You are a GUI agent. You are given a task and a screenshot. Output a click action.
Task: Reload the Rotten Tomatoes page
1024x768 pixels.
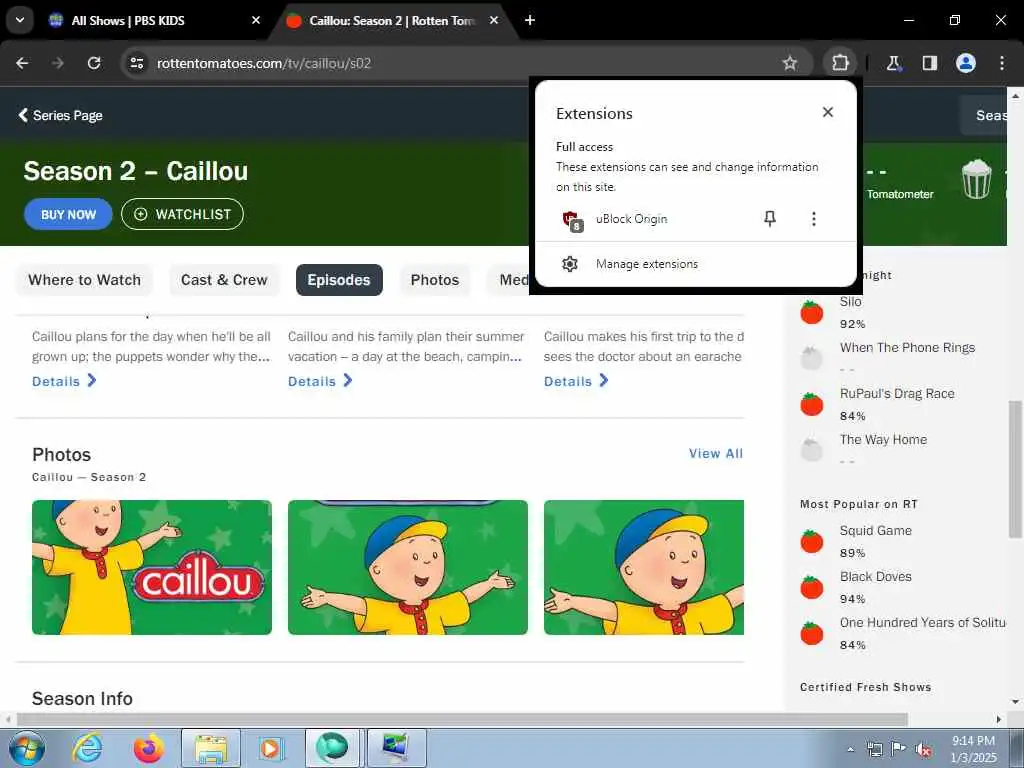click(x=94, y=63)
